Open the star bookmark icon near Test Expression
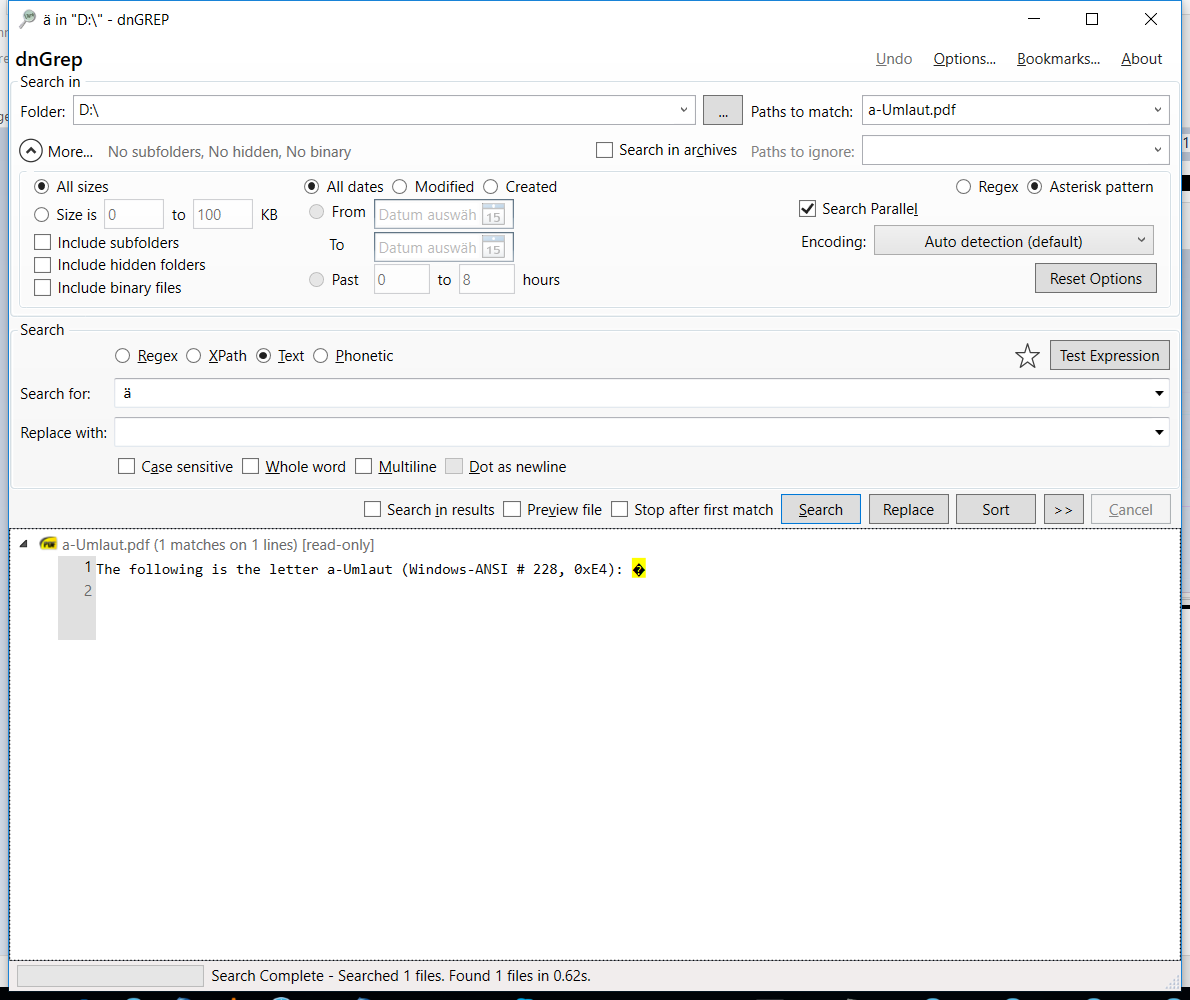1190x1000 pixels. [x=1027, y=355]
